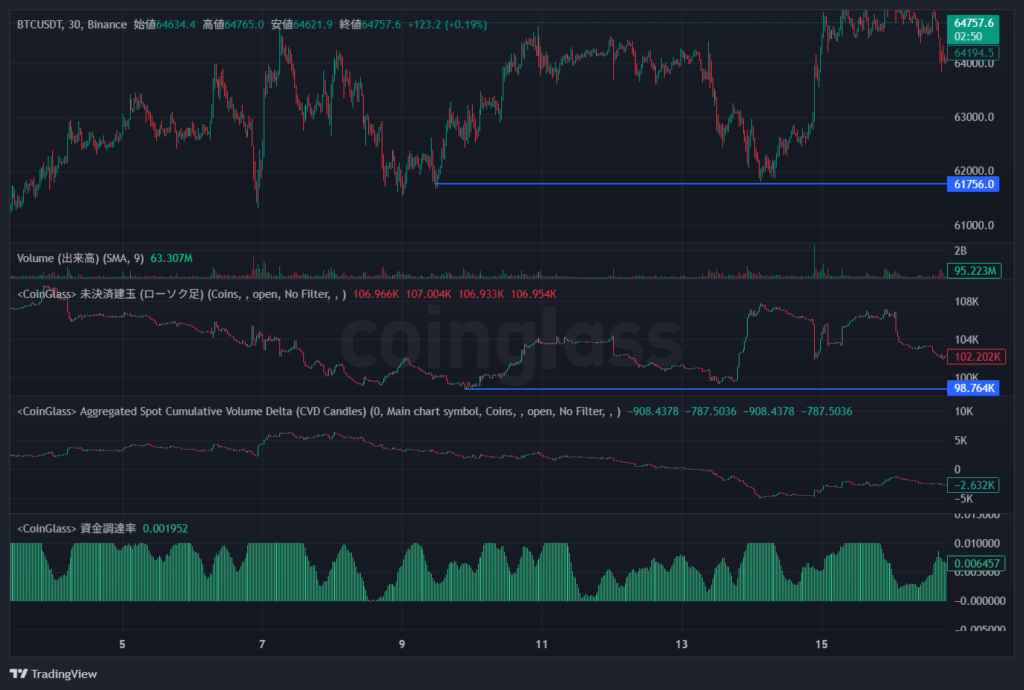Image resolution: width=1024 pixels, height=690 pixels.
Task: Open the Aggregated Spot Cumulative Volume Delta legend
Action: click(x=319, y=412)
